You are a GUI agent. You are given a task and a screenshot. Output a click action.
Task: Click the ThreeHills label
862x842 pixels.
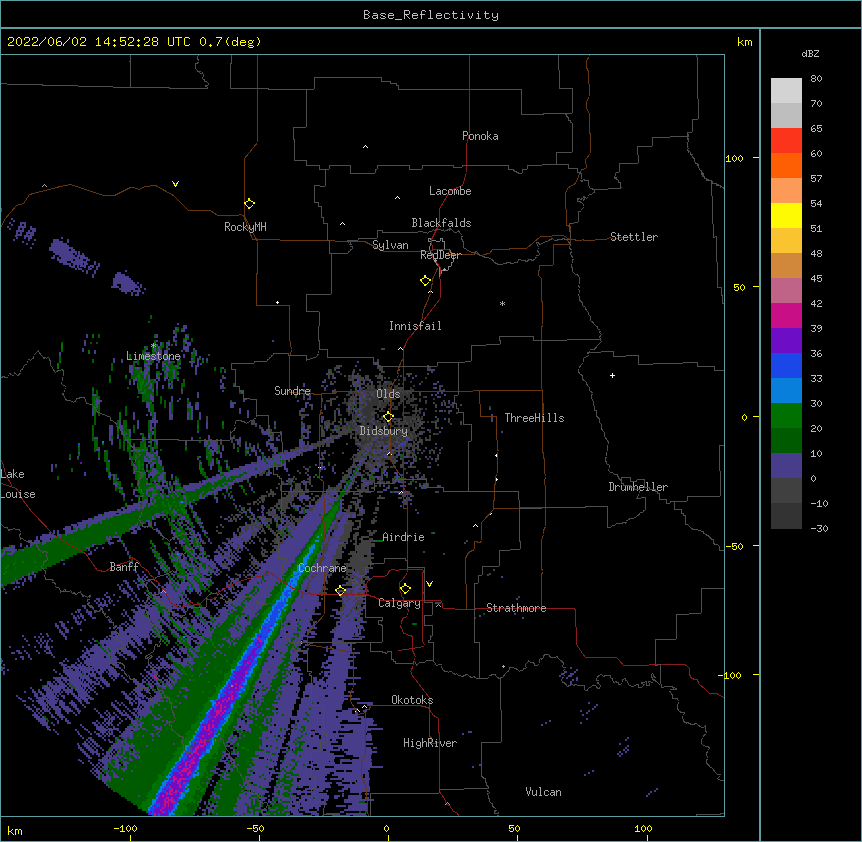(534, 418)
